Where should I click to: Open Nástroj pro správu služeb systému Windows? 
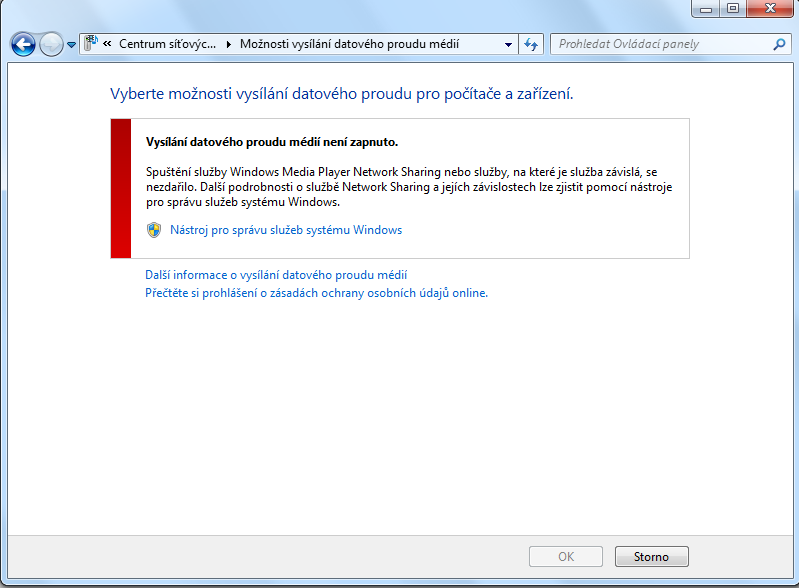[x=286, y=230]
